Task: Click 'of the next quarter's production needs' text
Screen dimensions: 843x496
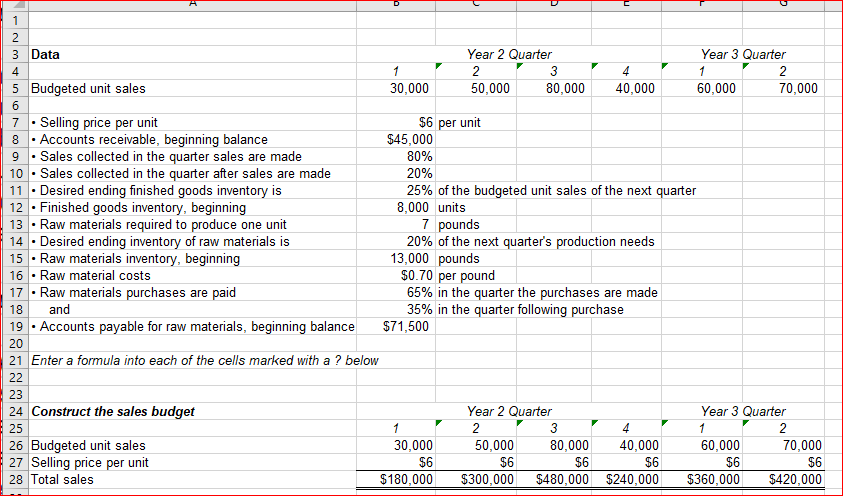Action: [546, 242]
